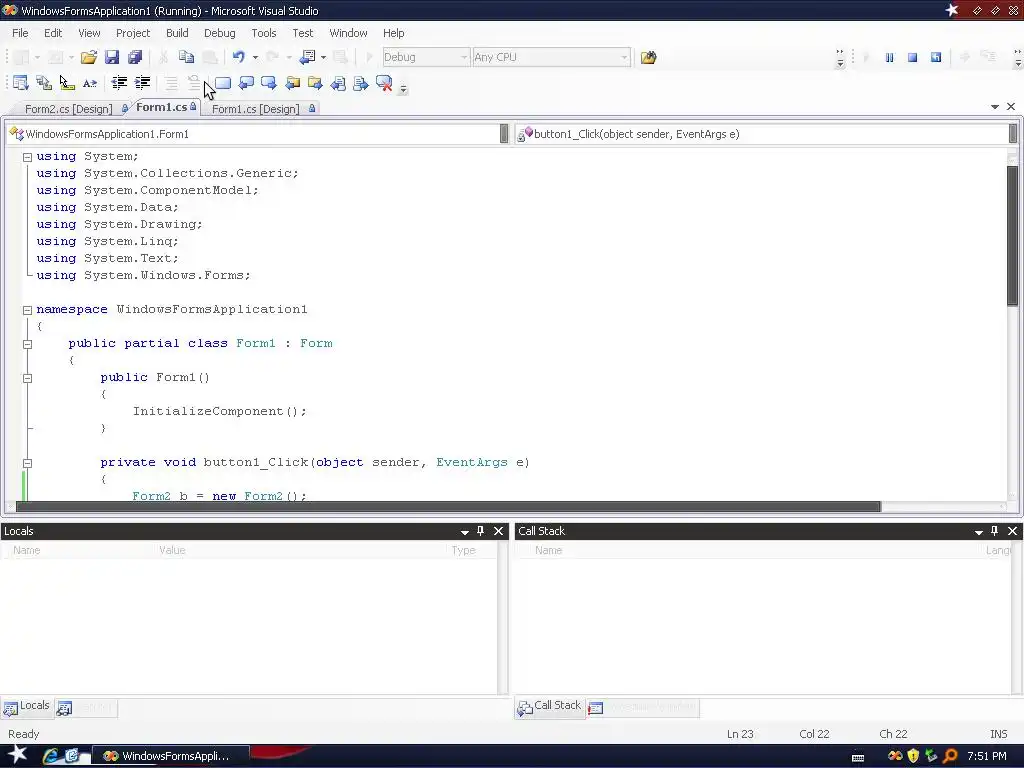Move to previous bookmark in folder

pyautogui.click(x=292, y=83)
